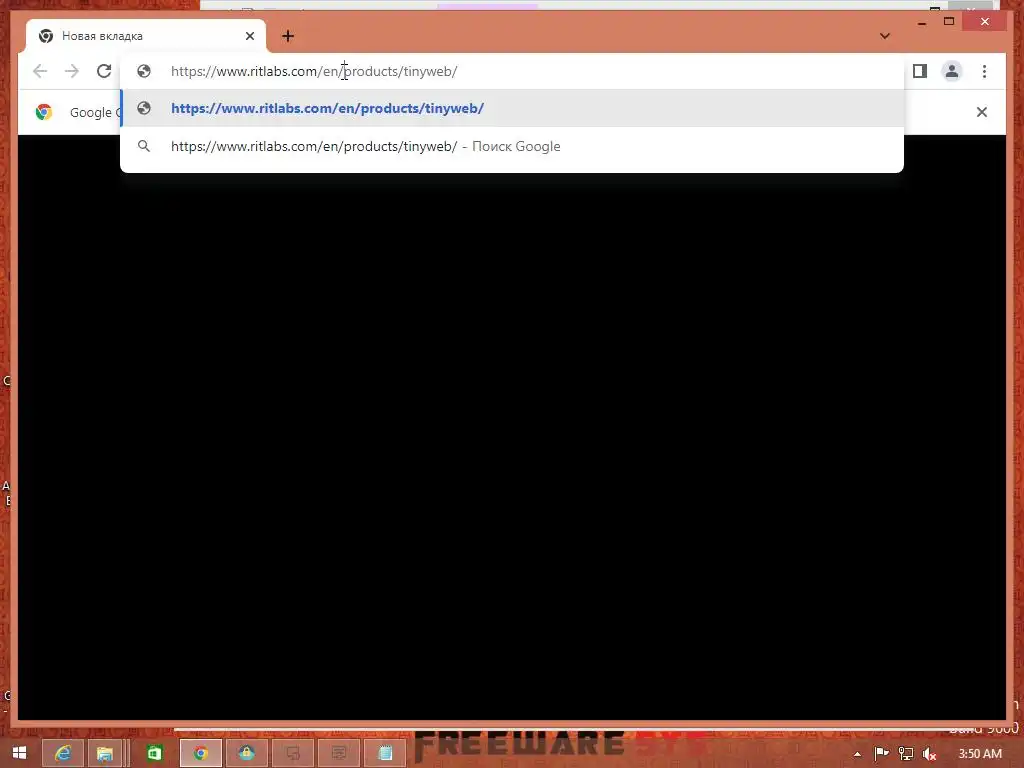This screenshot has width=1024, height=768.
Task: Open the Chrome three-dot menu
Action: [984, 71]
